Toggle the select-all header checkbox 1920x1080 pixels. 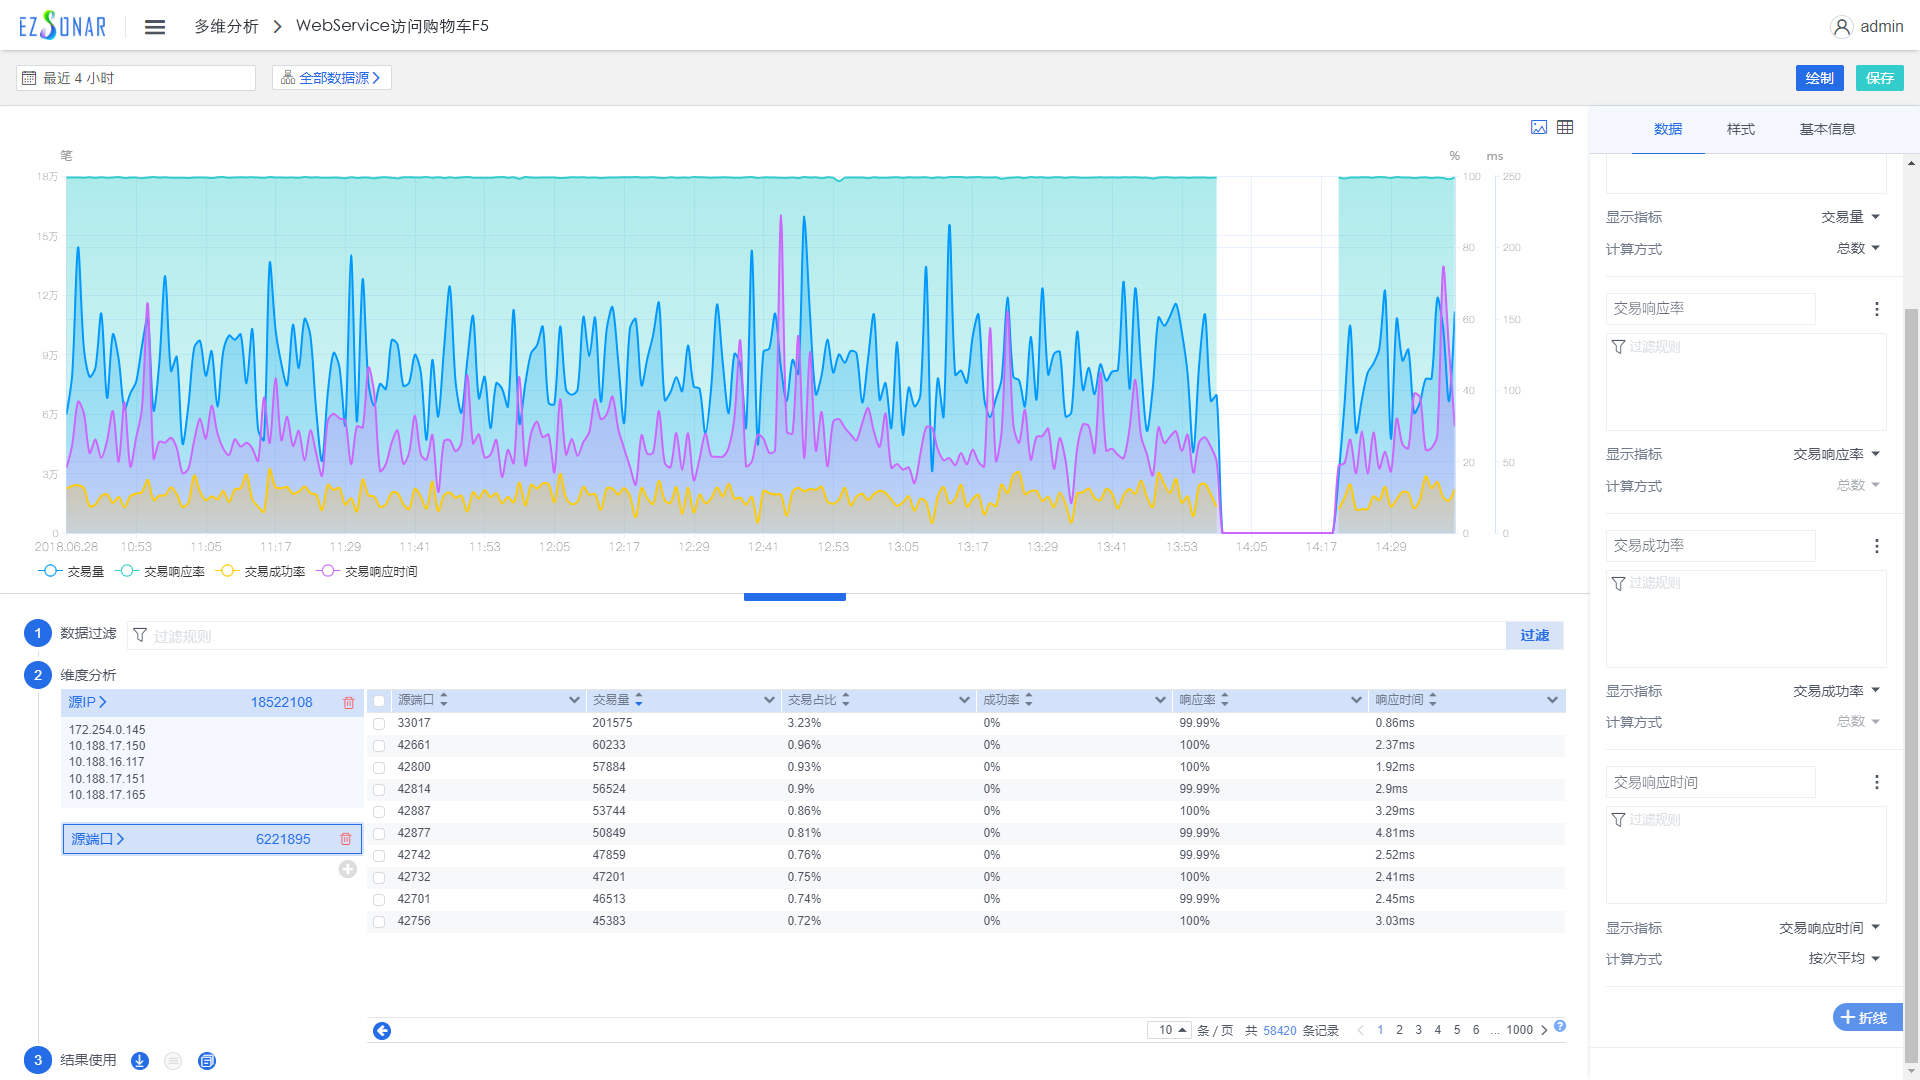coord(379,701)
